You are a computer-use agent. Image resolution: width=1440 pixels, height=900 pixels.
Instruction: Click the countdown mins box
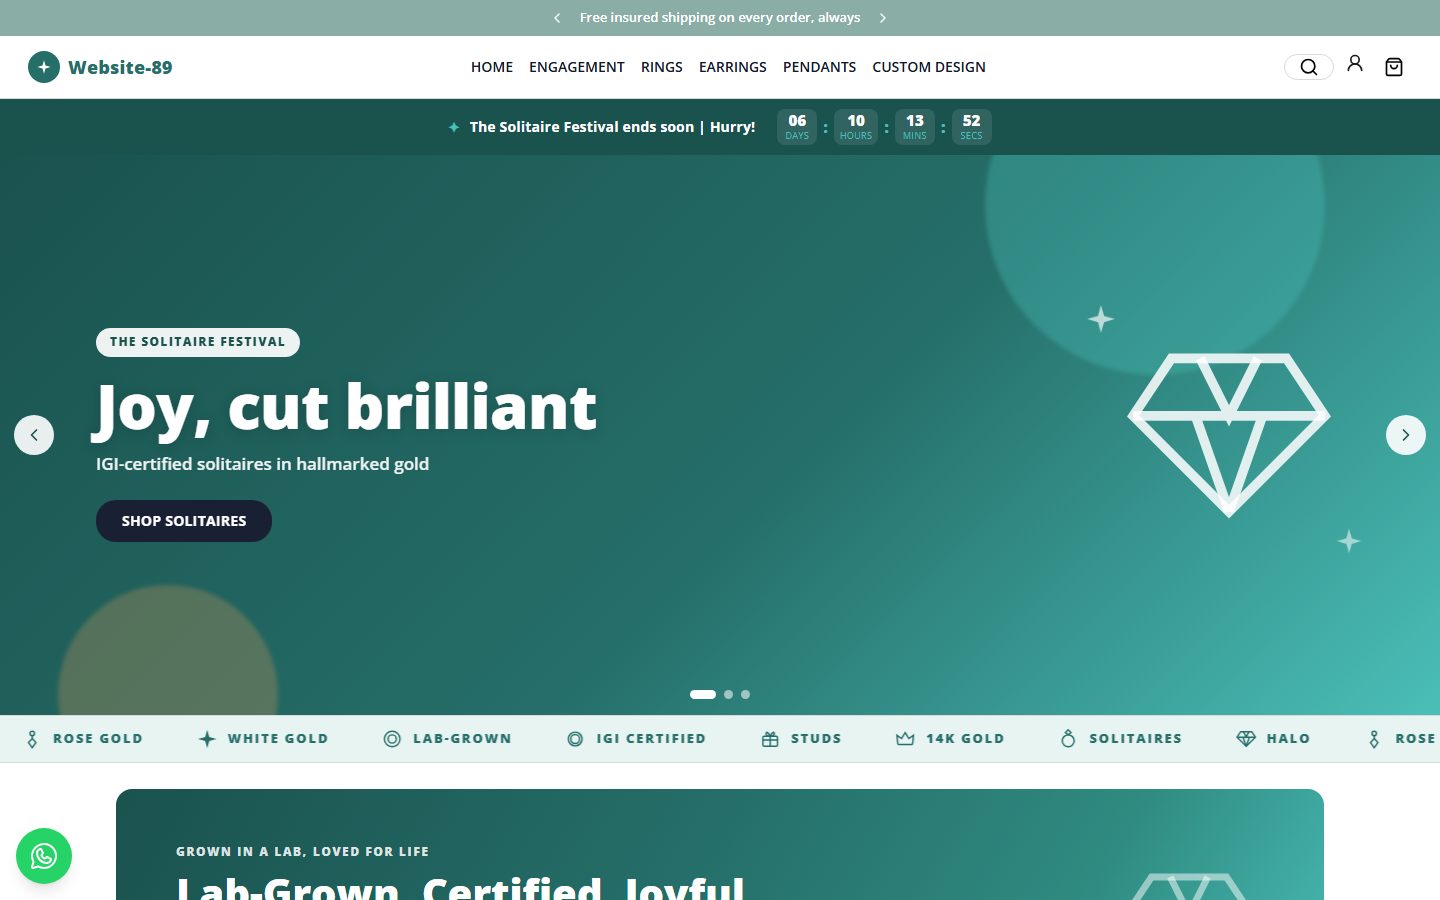[x=915, y=127]
